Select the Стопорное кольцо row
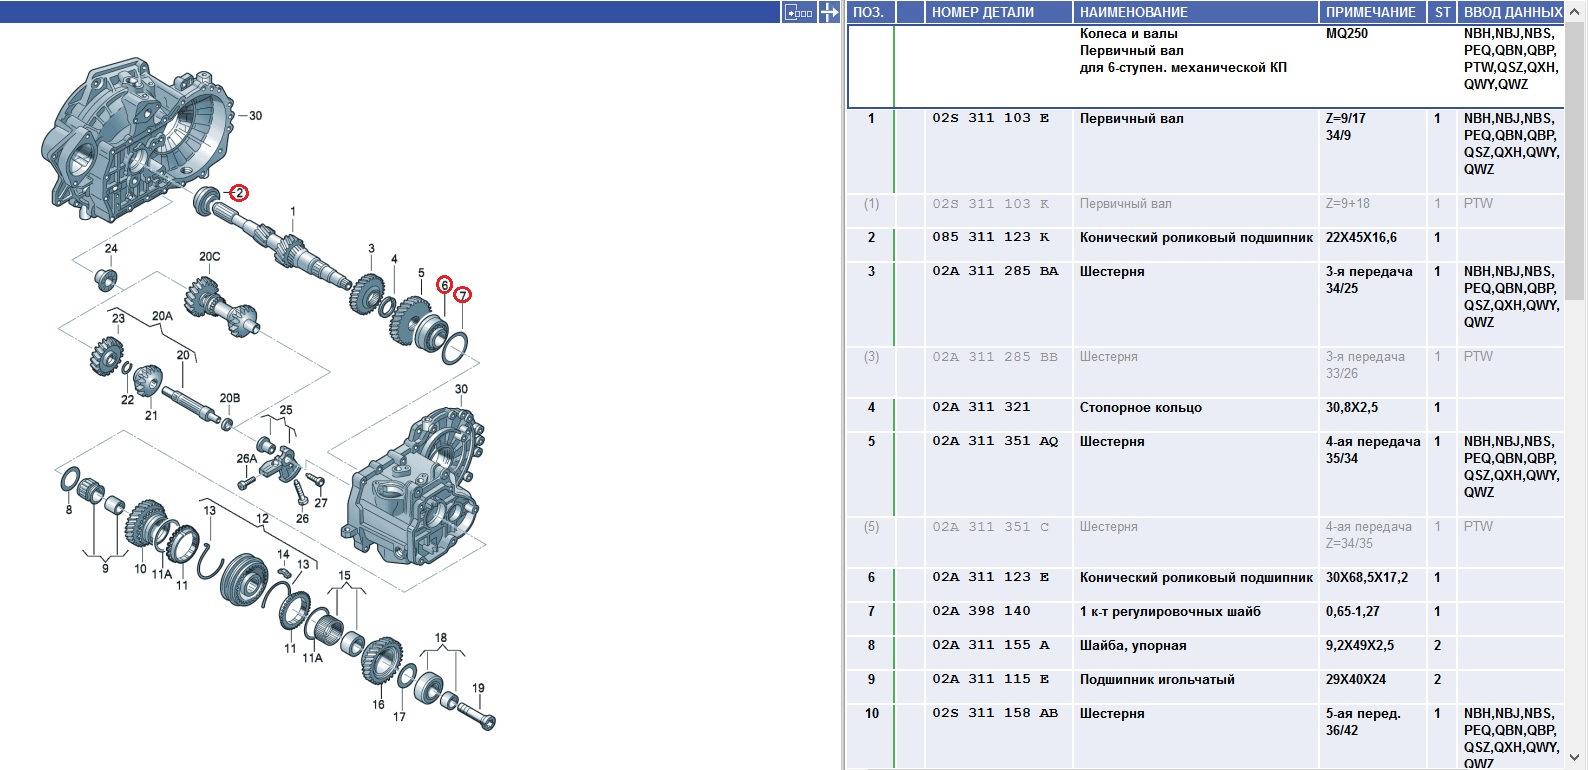 click(1140, 408)
